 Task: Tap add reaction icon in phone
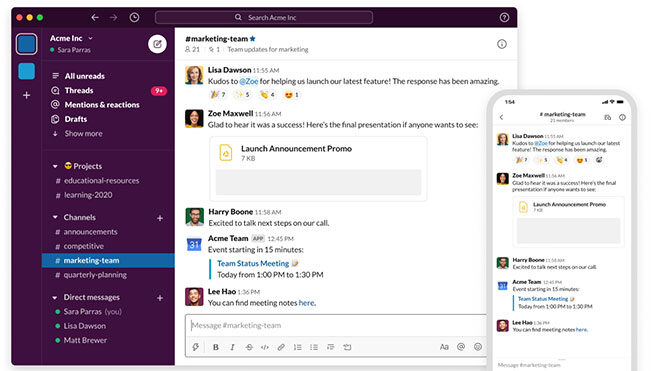pos(599,160)
